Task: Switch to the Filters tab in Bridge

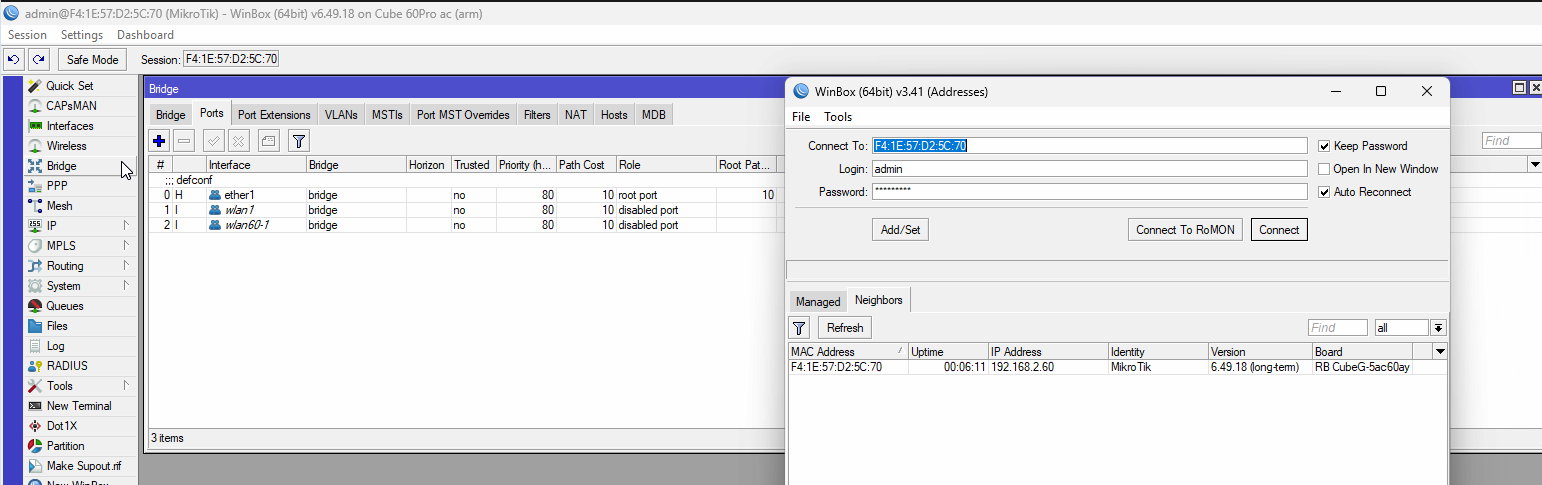Action: pyautogui.click(x=537, y=115)
